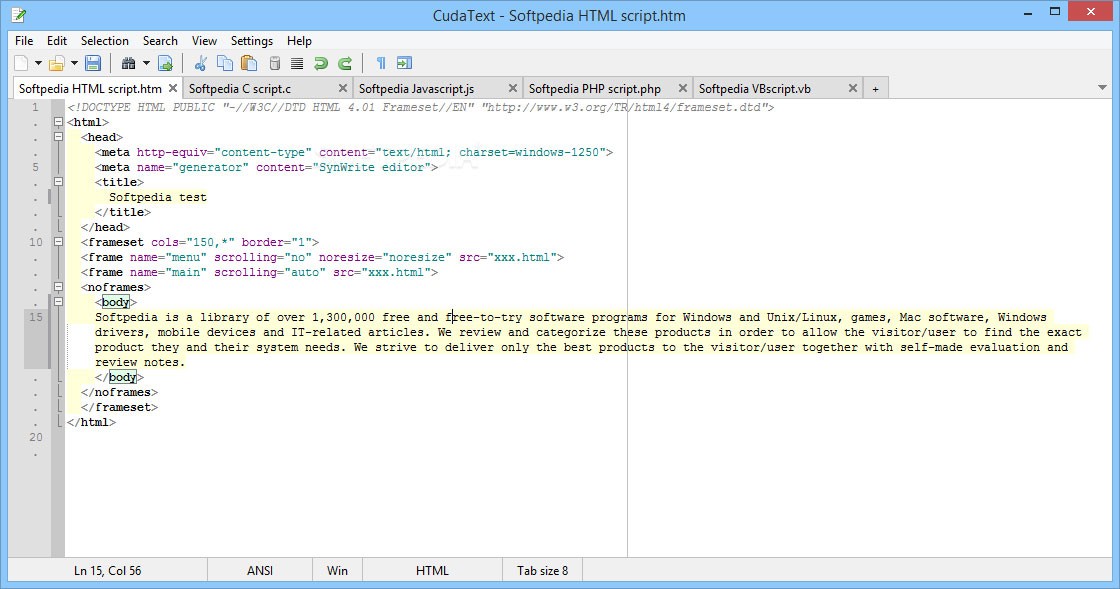
Task: Collapse the <frameset> fold marker in gutter
Action: click(x=57, y=242)
